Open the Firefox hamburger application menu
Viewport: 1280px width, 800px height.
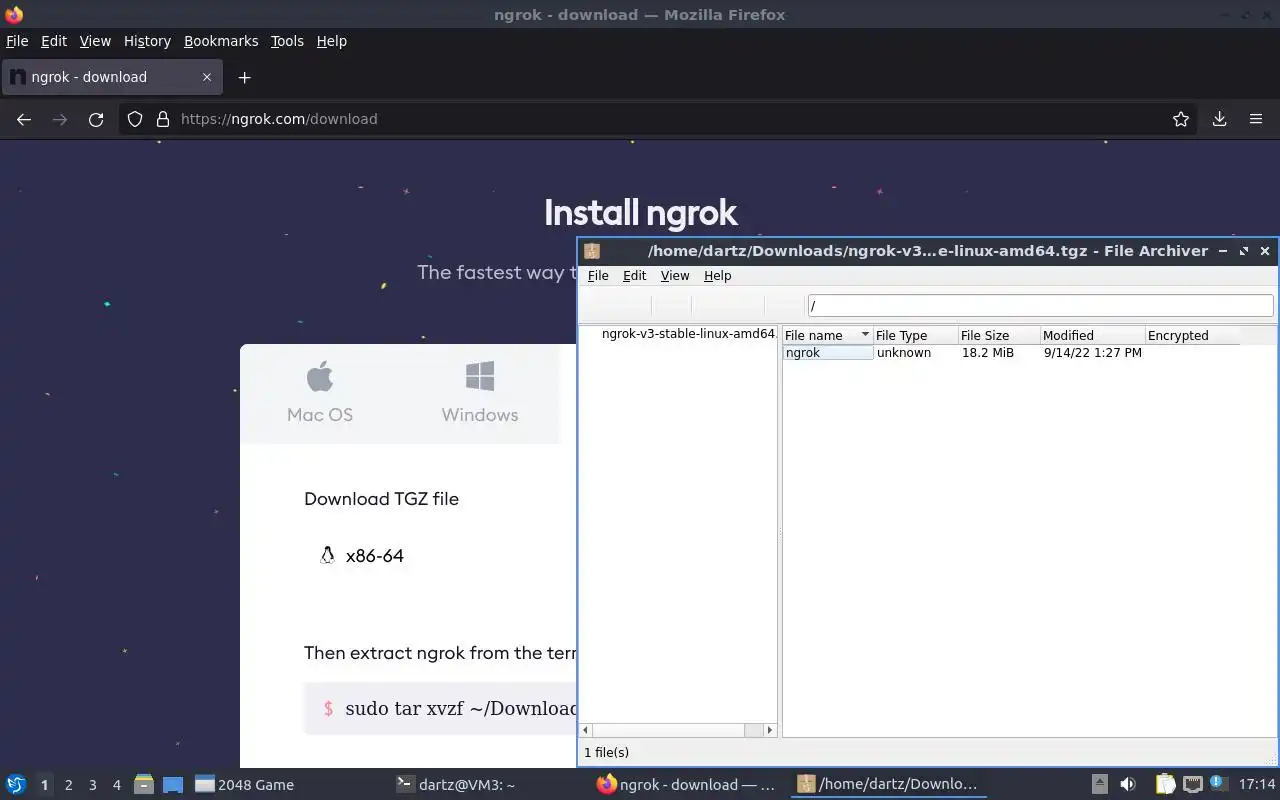[x=1256, y=119]
